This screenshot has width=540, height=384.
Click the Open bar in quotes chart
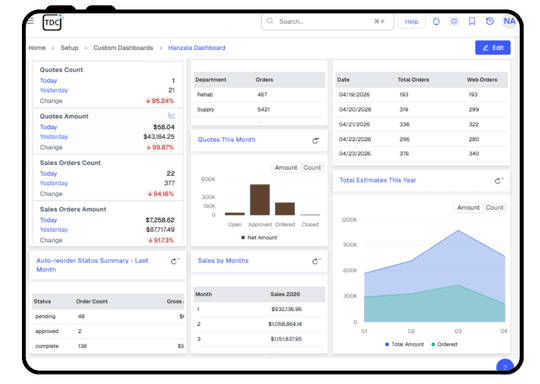tap(235, 214)
